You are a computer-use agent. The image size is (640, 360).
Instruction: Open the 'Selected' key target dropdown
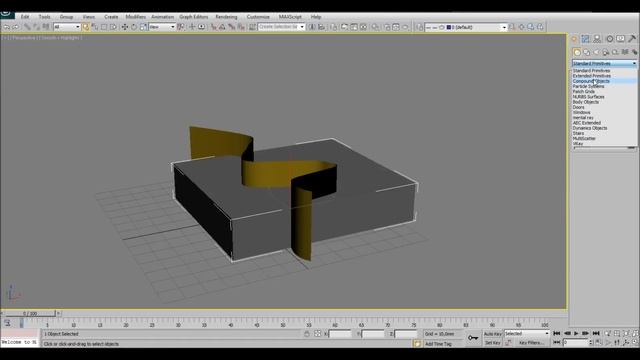click(527, 334)
